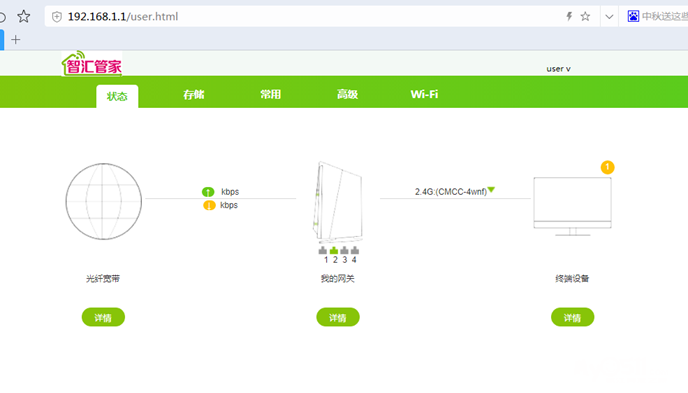Screen dimensions: 688x393
Task: Open the Baidu paw search icon
Action: click(x=633, y=16)
